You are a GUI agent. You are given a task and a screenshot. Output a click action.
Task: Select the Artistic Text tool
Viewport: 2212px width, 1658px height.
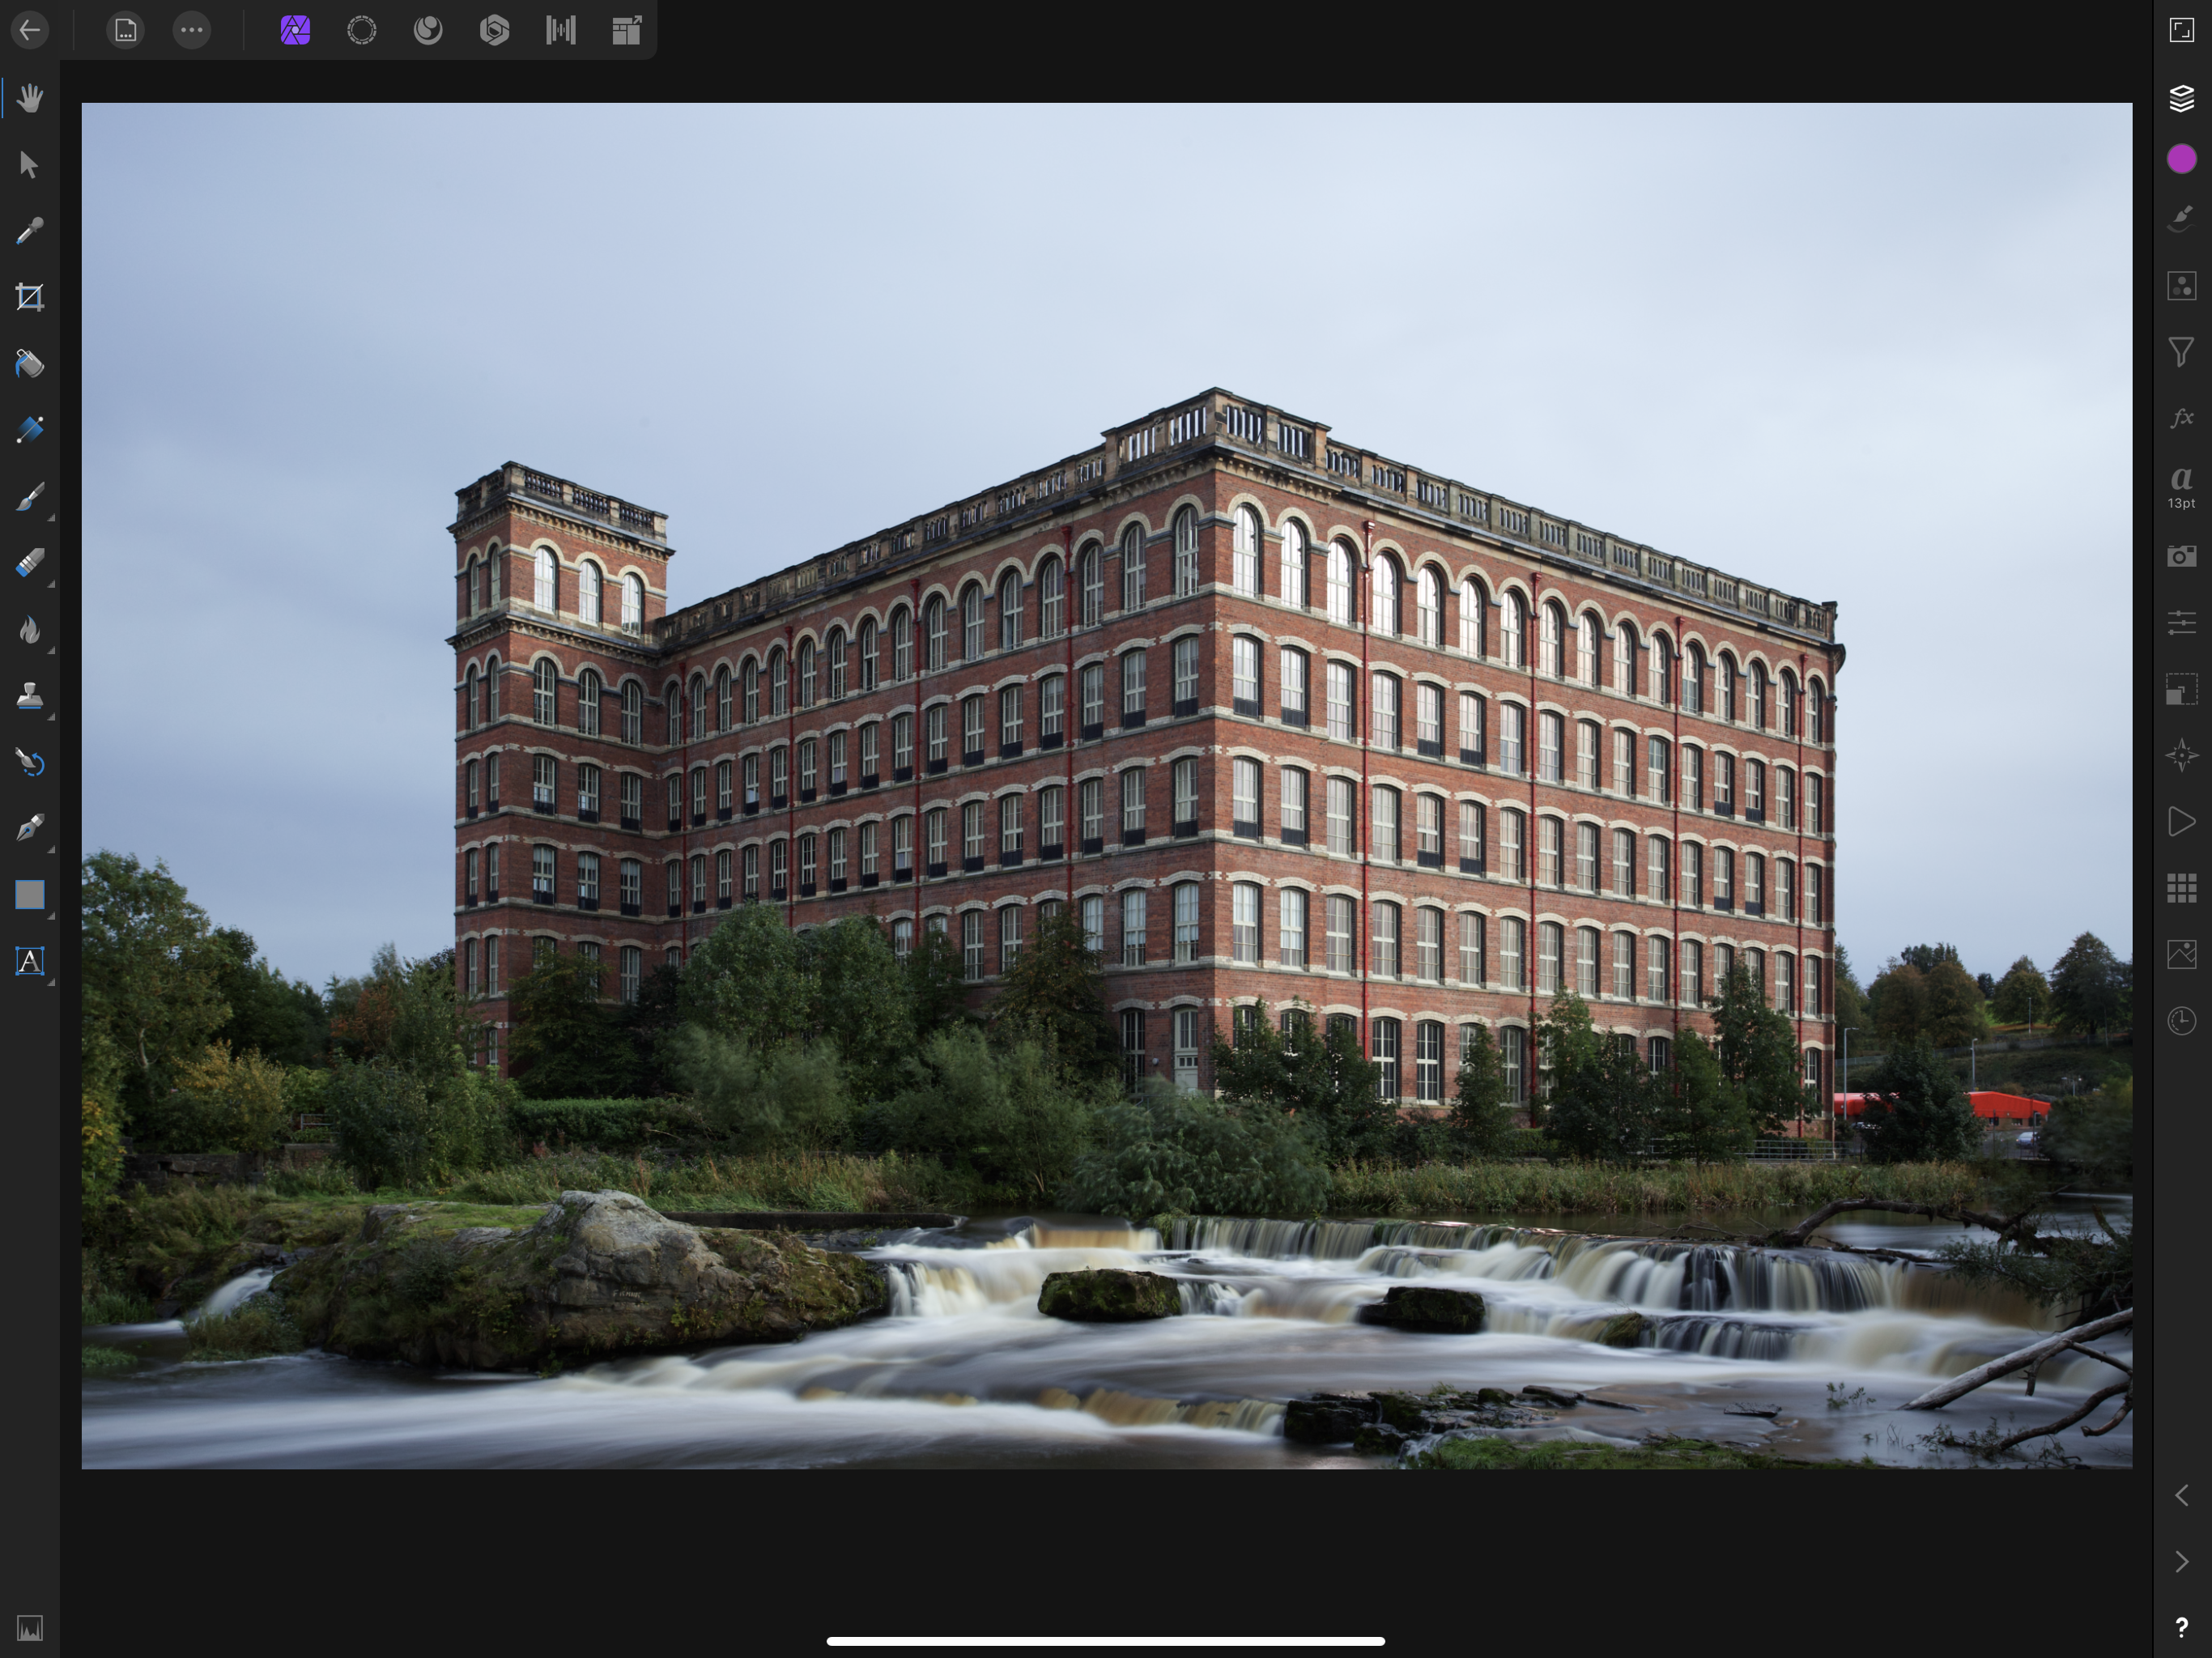pyautogui.click(x=30, y=961)
